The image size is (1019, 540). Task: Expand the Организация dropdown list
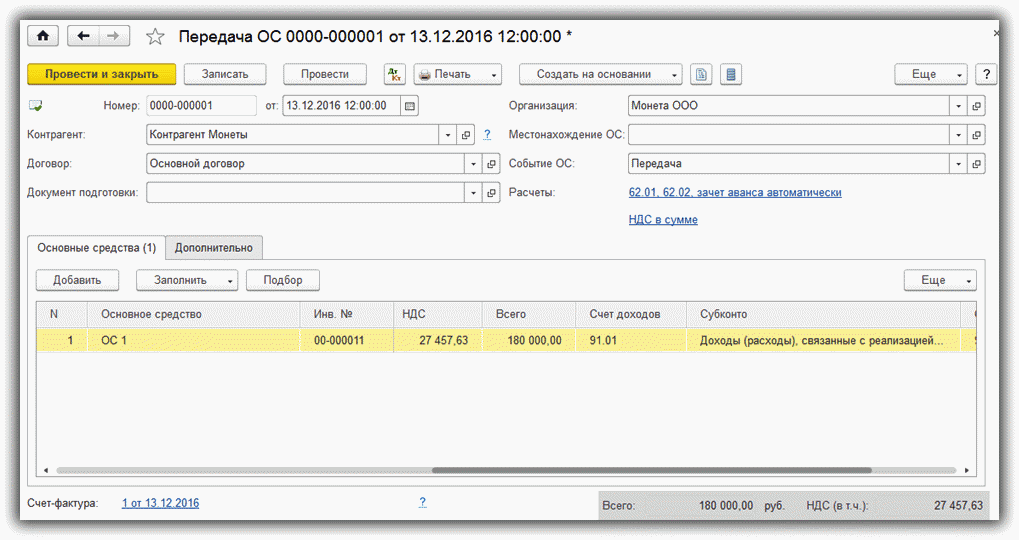(x=959, y=106)
